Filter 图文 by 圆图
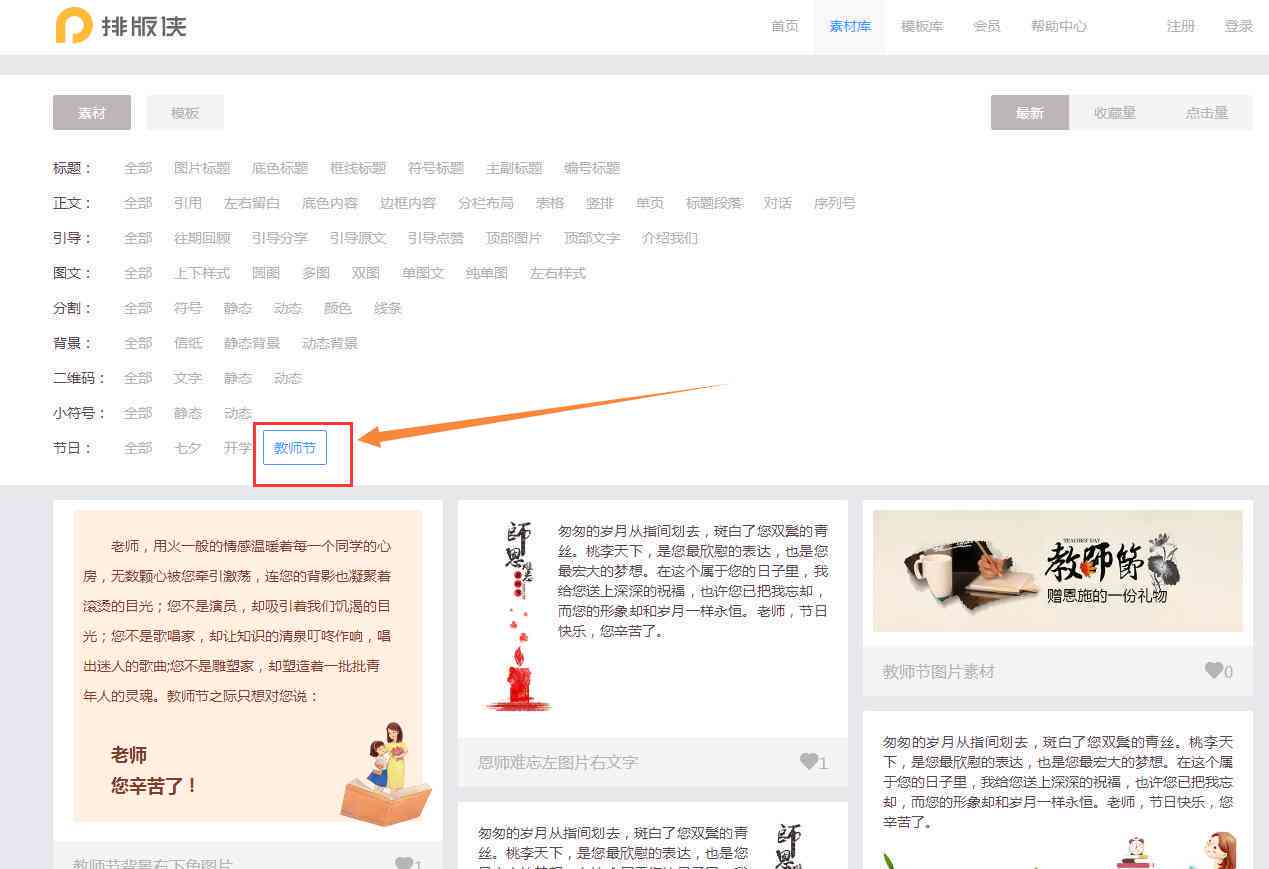Viewport: 1269px width, 869px height. click(266, 273)
